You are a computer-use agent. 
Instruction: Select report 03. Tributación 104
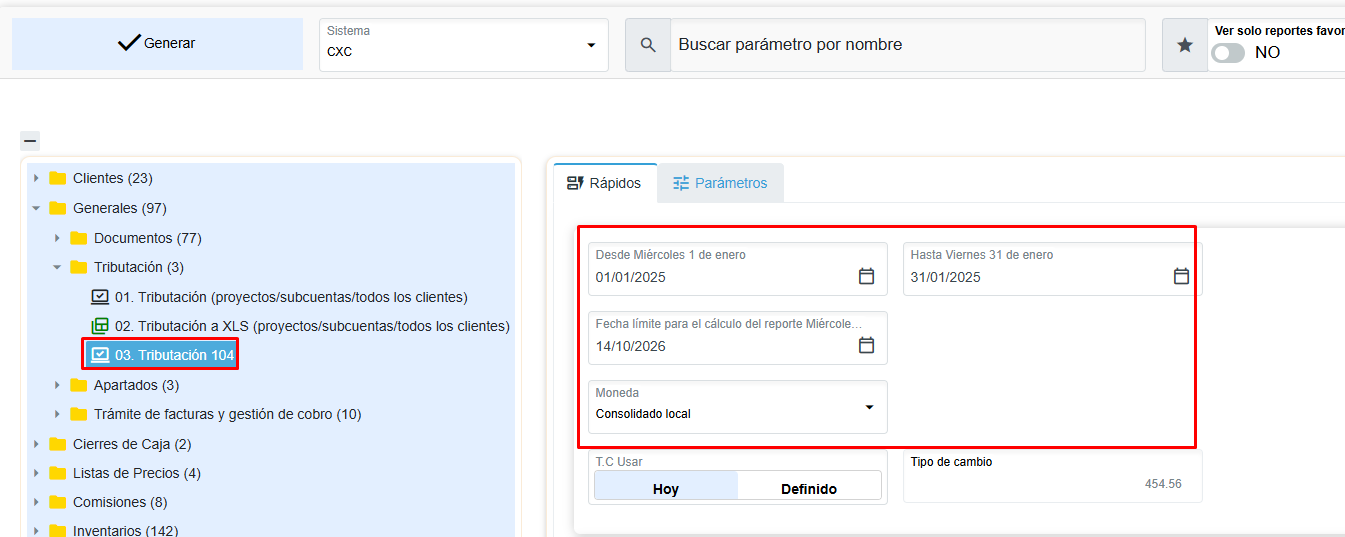[x=174, y=355]
